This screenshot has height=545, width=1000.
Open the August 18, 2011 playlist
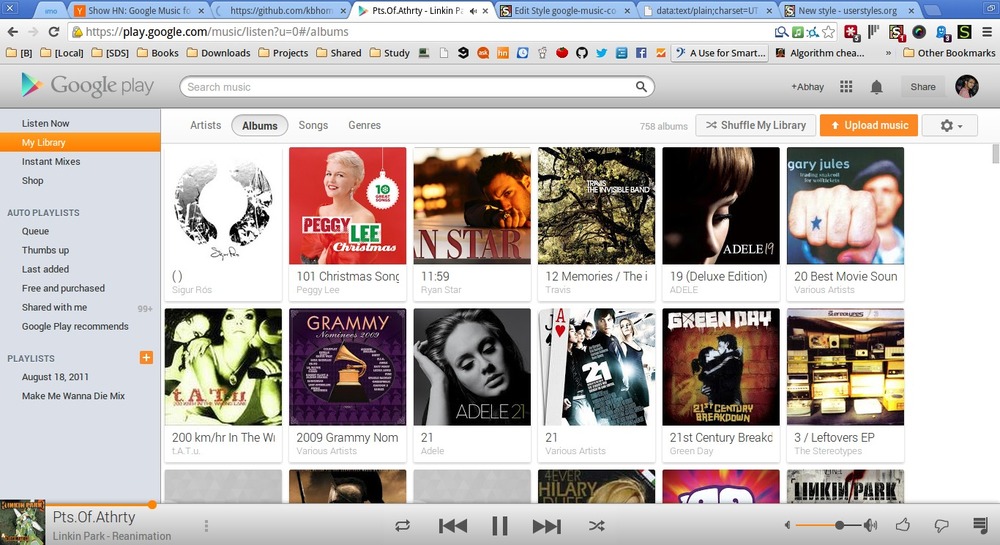coord(55,377)
